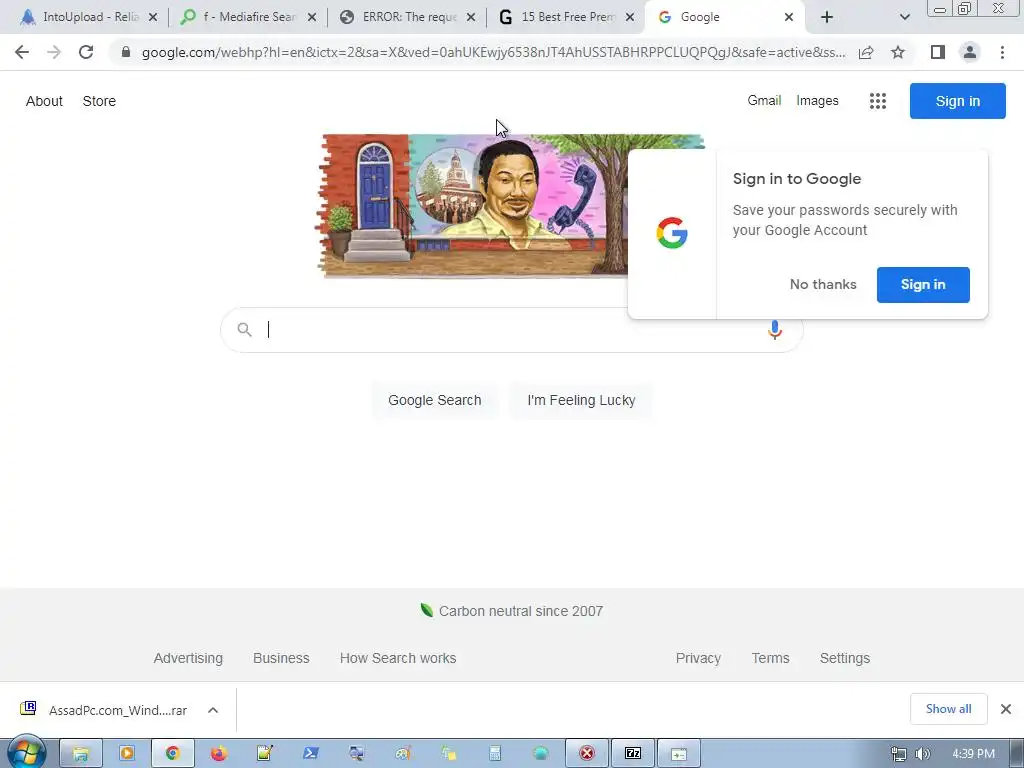Screen dimensions: 1024x768
Task: Open the 7-Zip taskbar window
Action: (632, 754)
